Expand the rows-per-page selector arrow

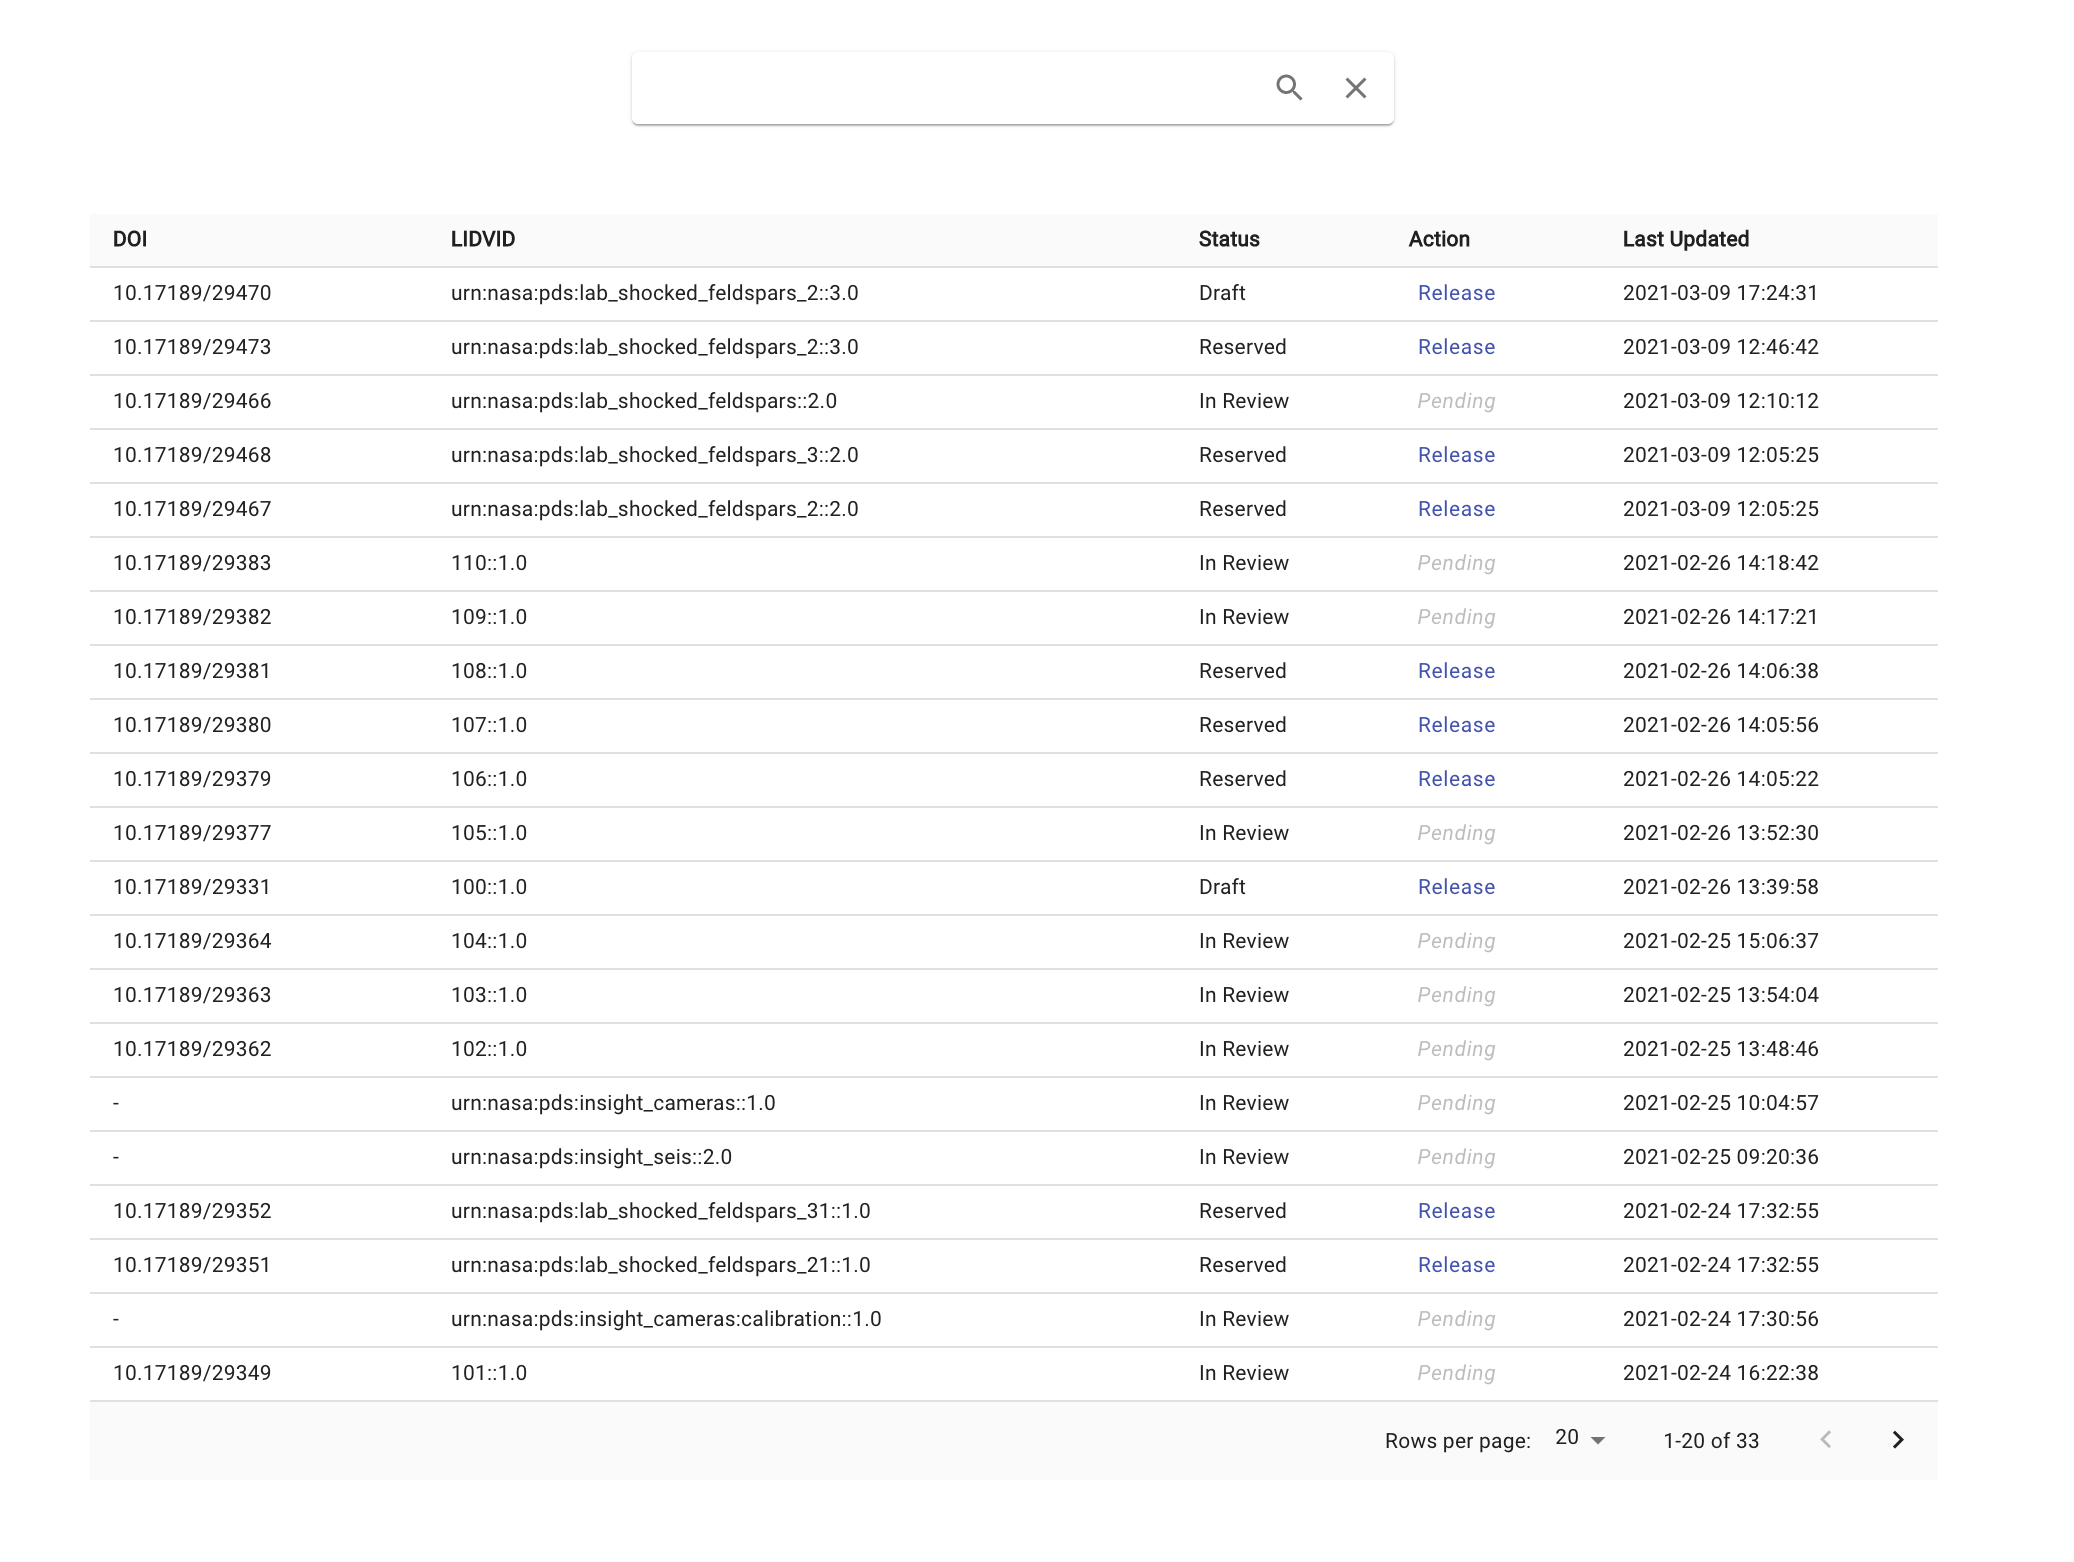click(x=1597, y=1440)
